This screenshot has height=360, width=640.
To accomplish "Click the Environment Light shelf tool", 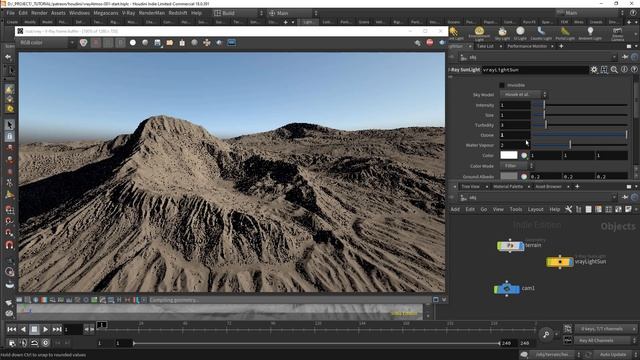I will tap(479, 33).
